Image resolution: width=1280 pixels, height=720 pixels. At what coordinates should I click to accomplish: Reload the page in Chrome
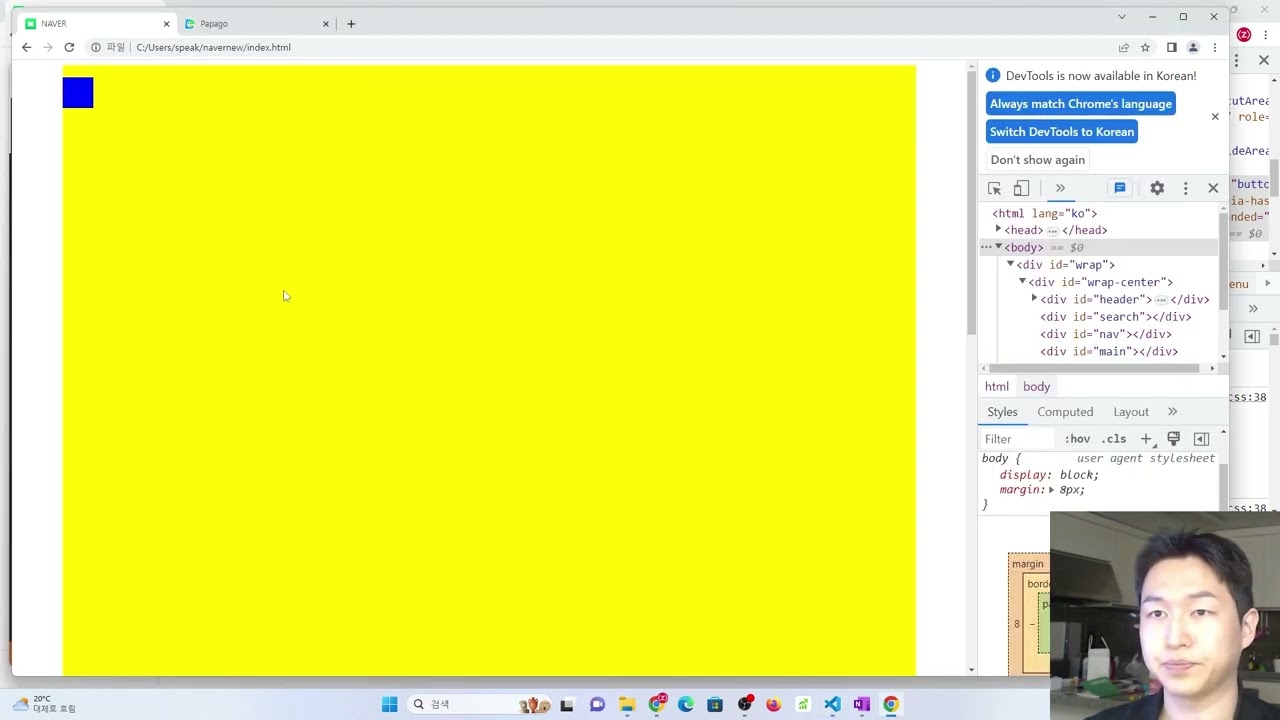coord(69,47)
